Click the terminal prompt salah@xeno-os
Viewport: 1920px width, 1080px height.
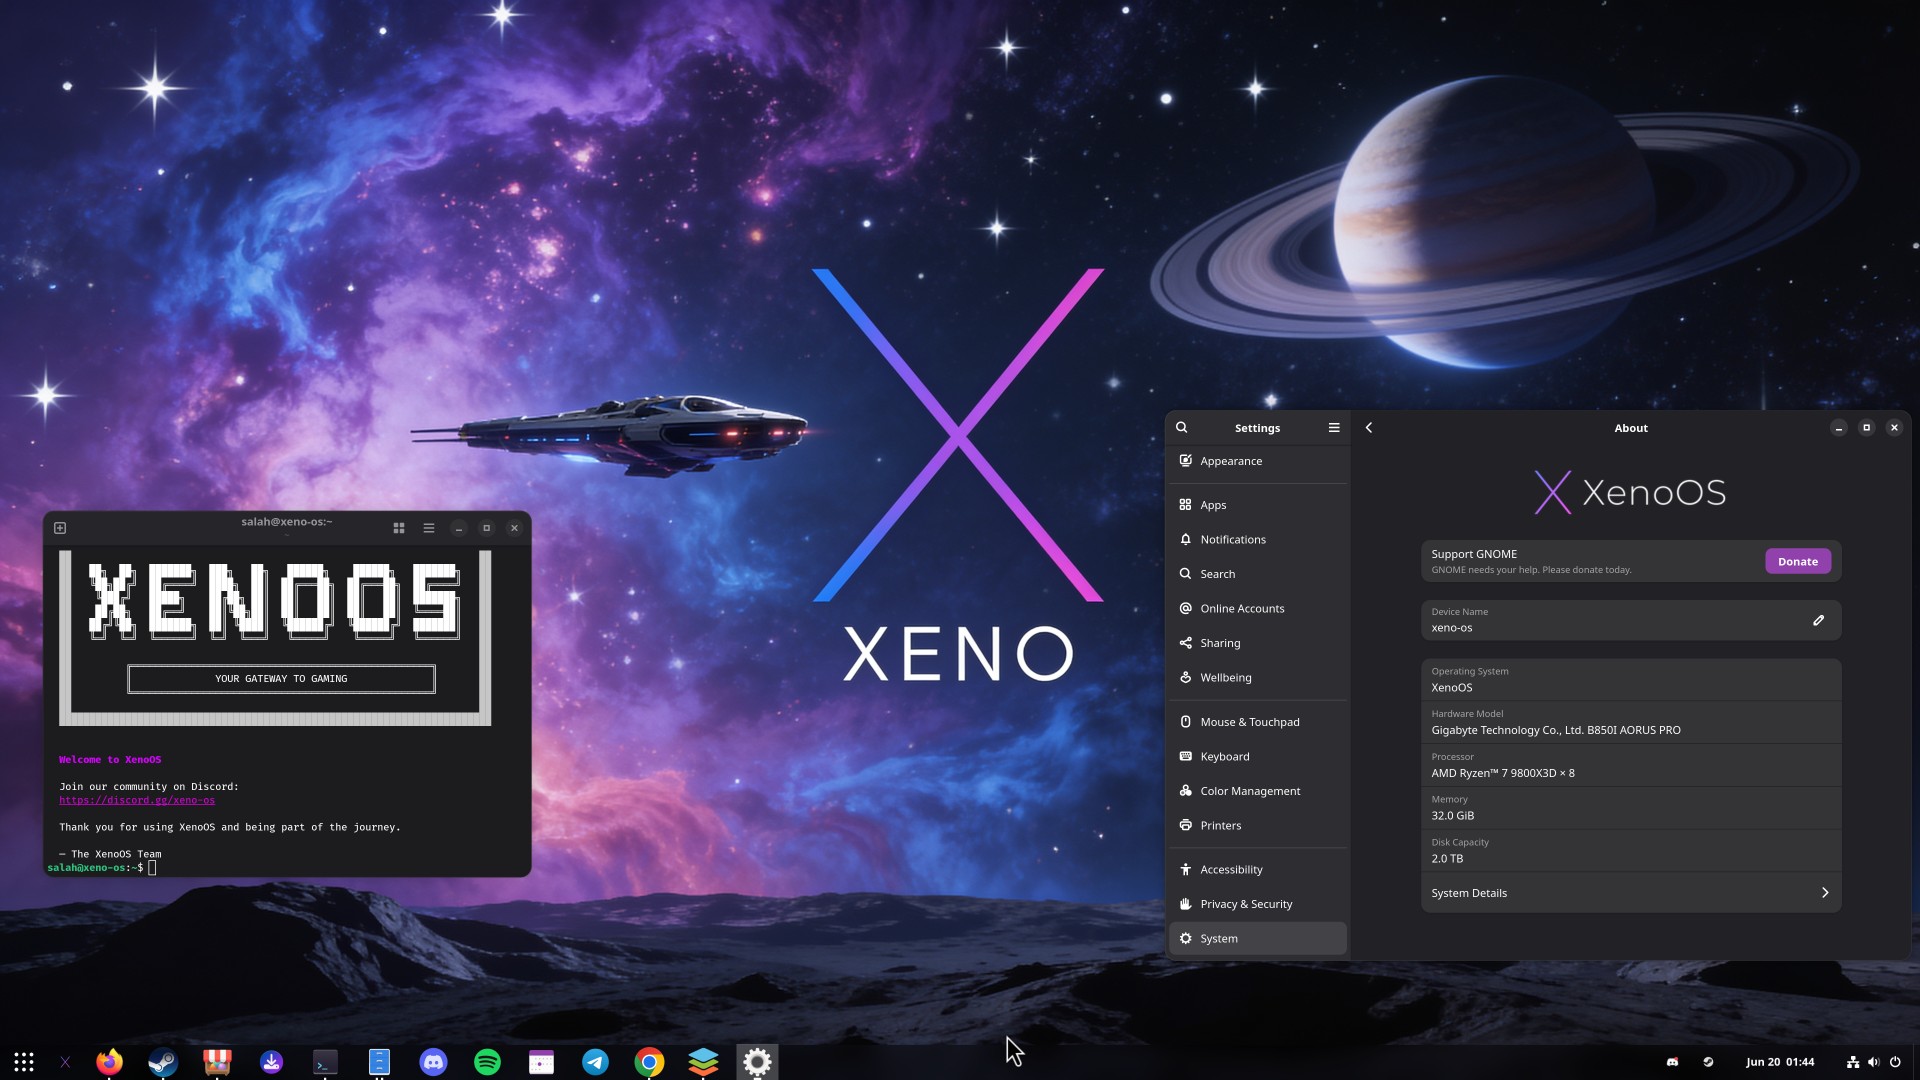[x=95, y=868]
